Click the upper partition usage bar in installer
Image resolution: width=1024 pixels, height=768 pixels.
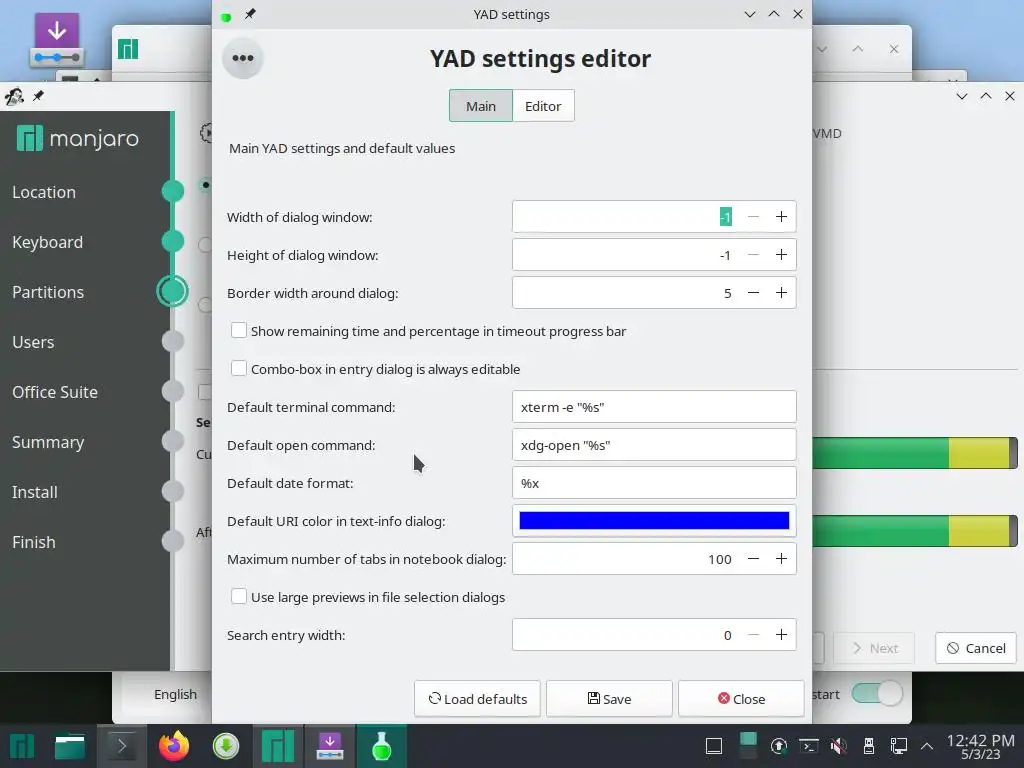tap(914, 453)
